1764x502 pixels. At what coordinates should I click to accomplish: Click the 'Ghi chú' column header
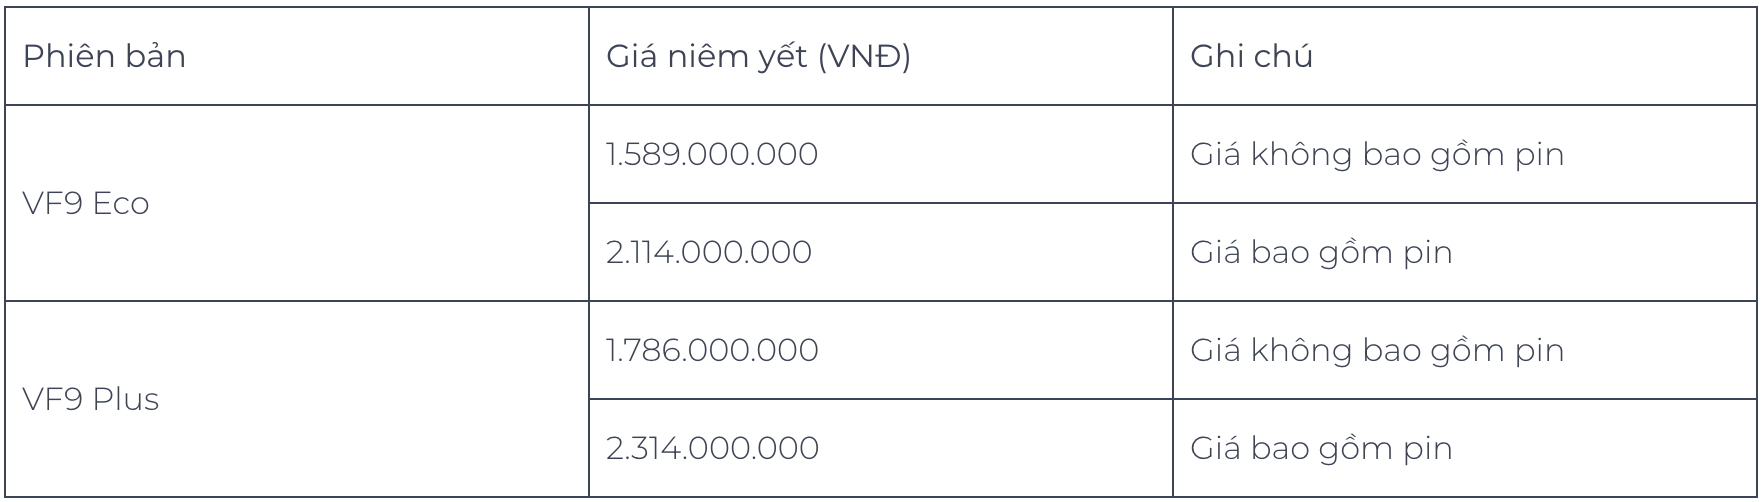(x=1251, y=57)
